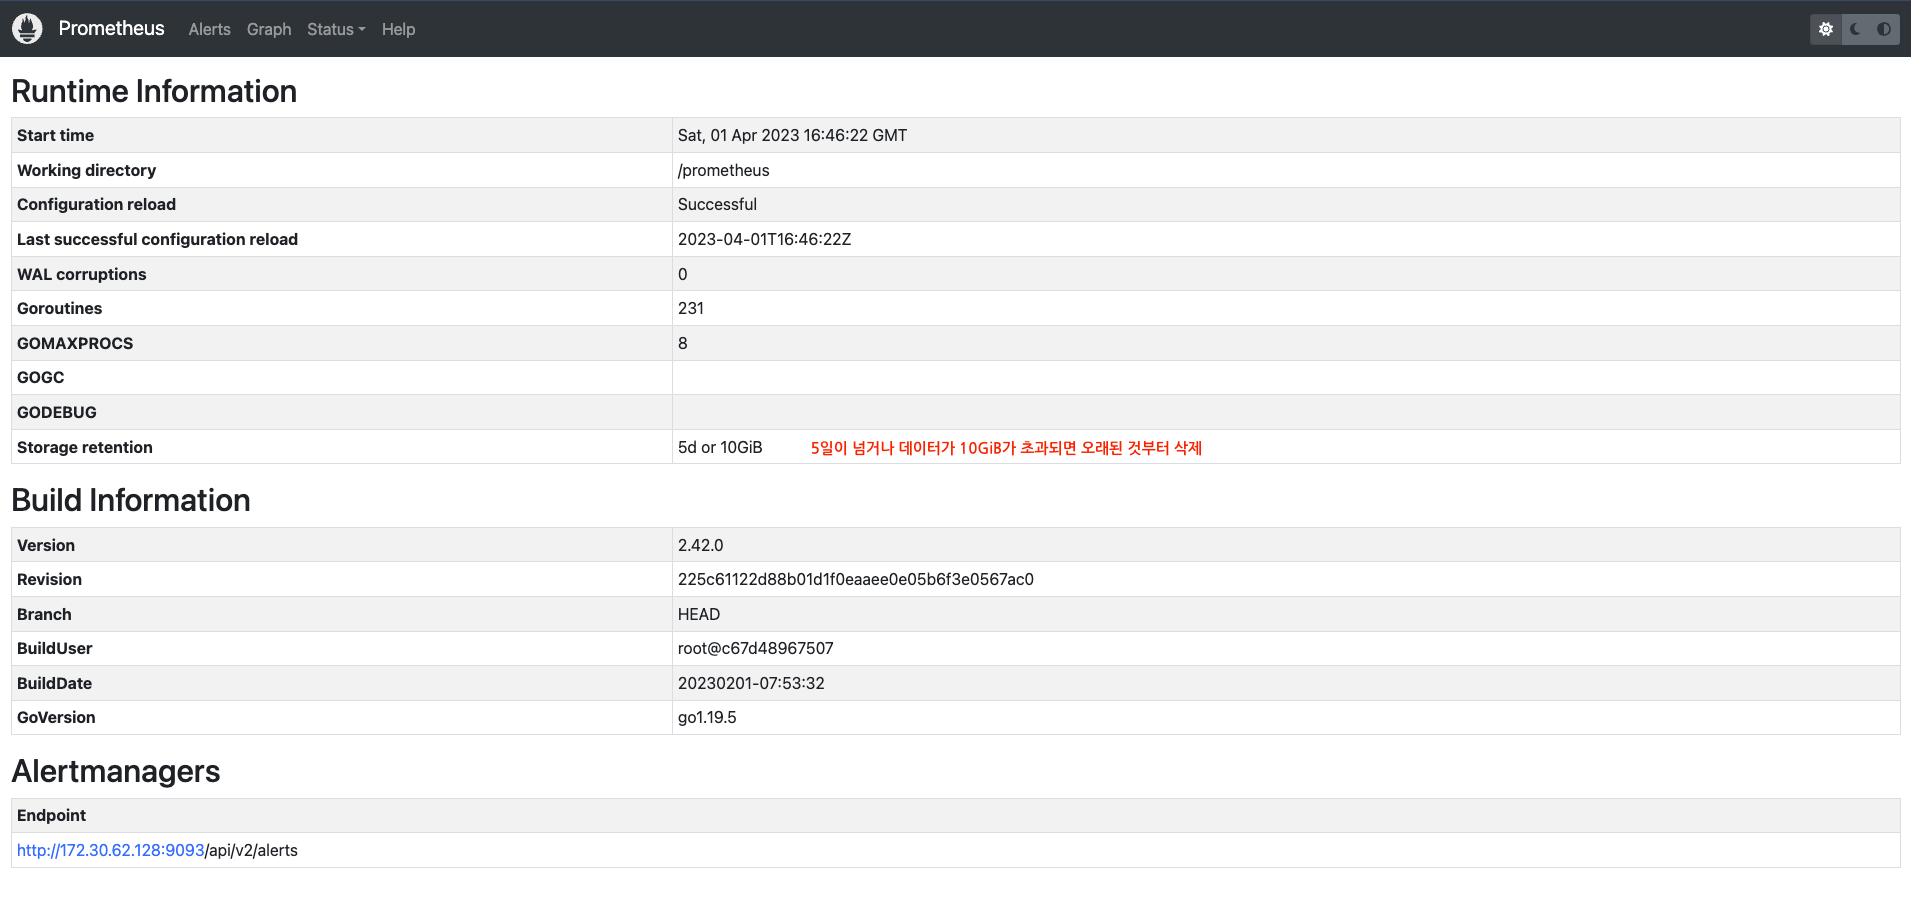
Task: Click the Runtime Information heading
Action: 154,91
